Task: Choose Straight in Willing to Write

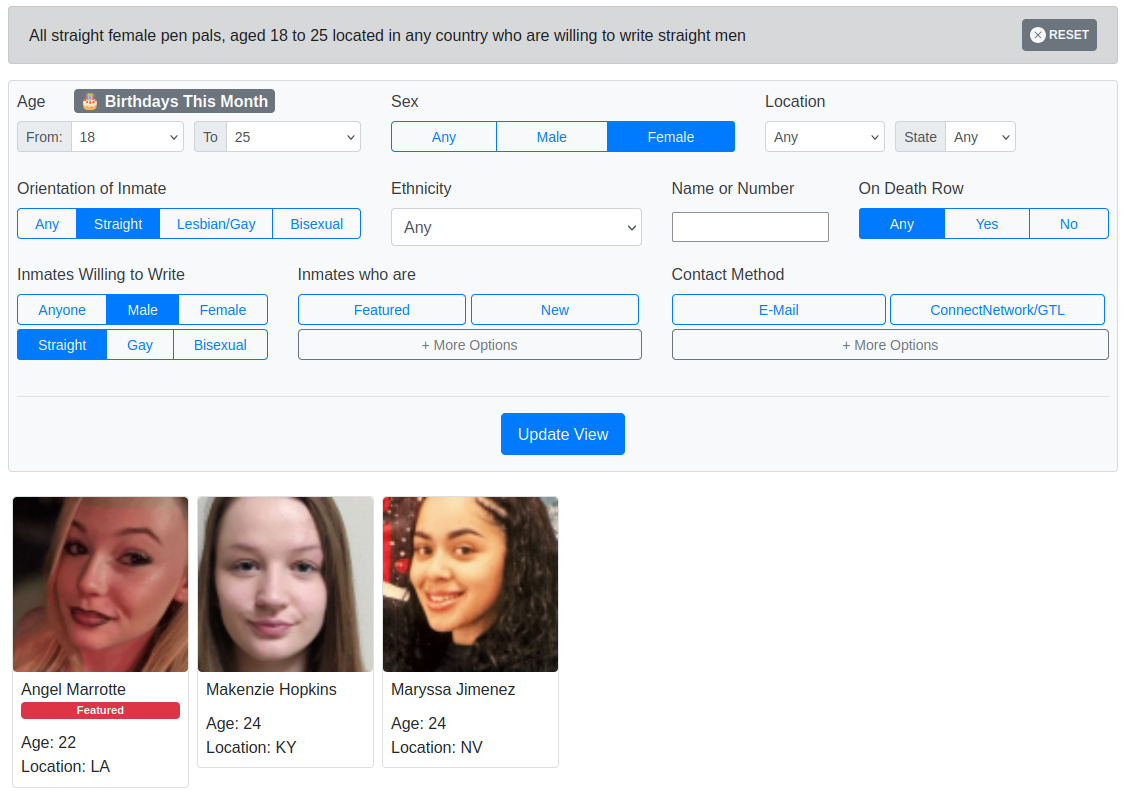Action: click(x=62, y=345)
